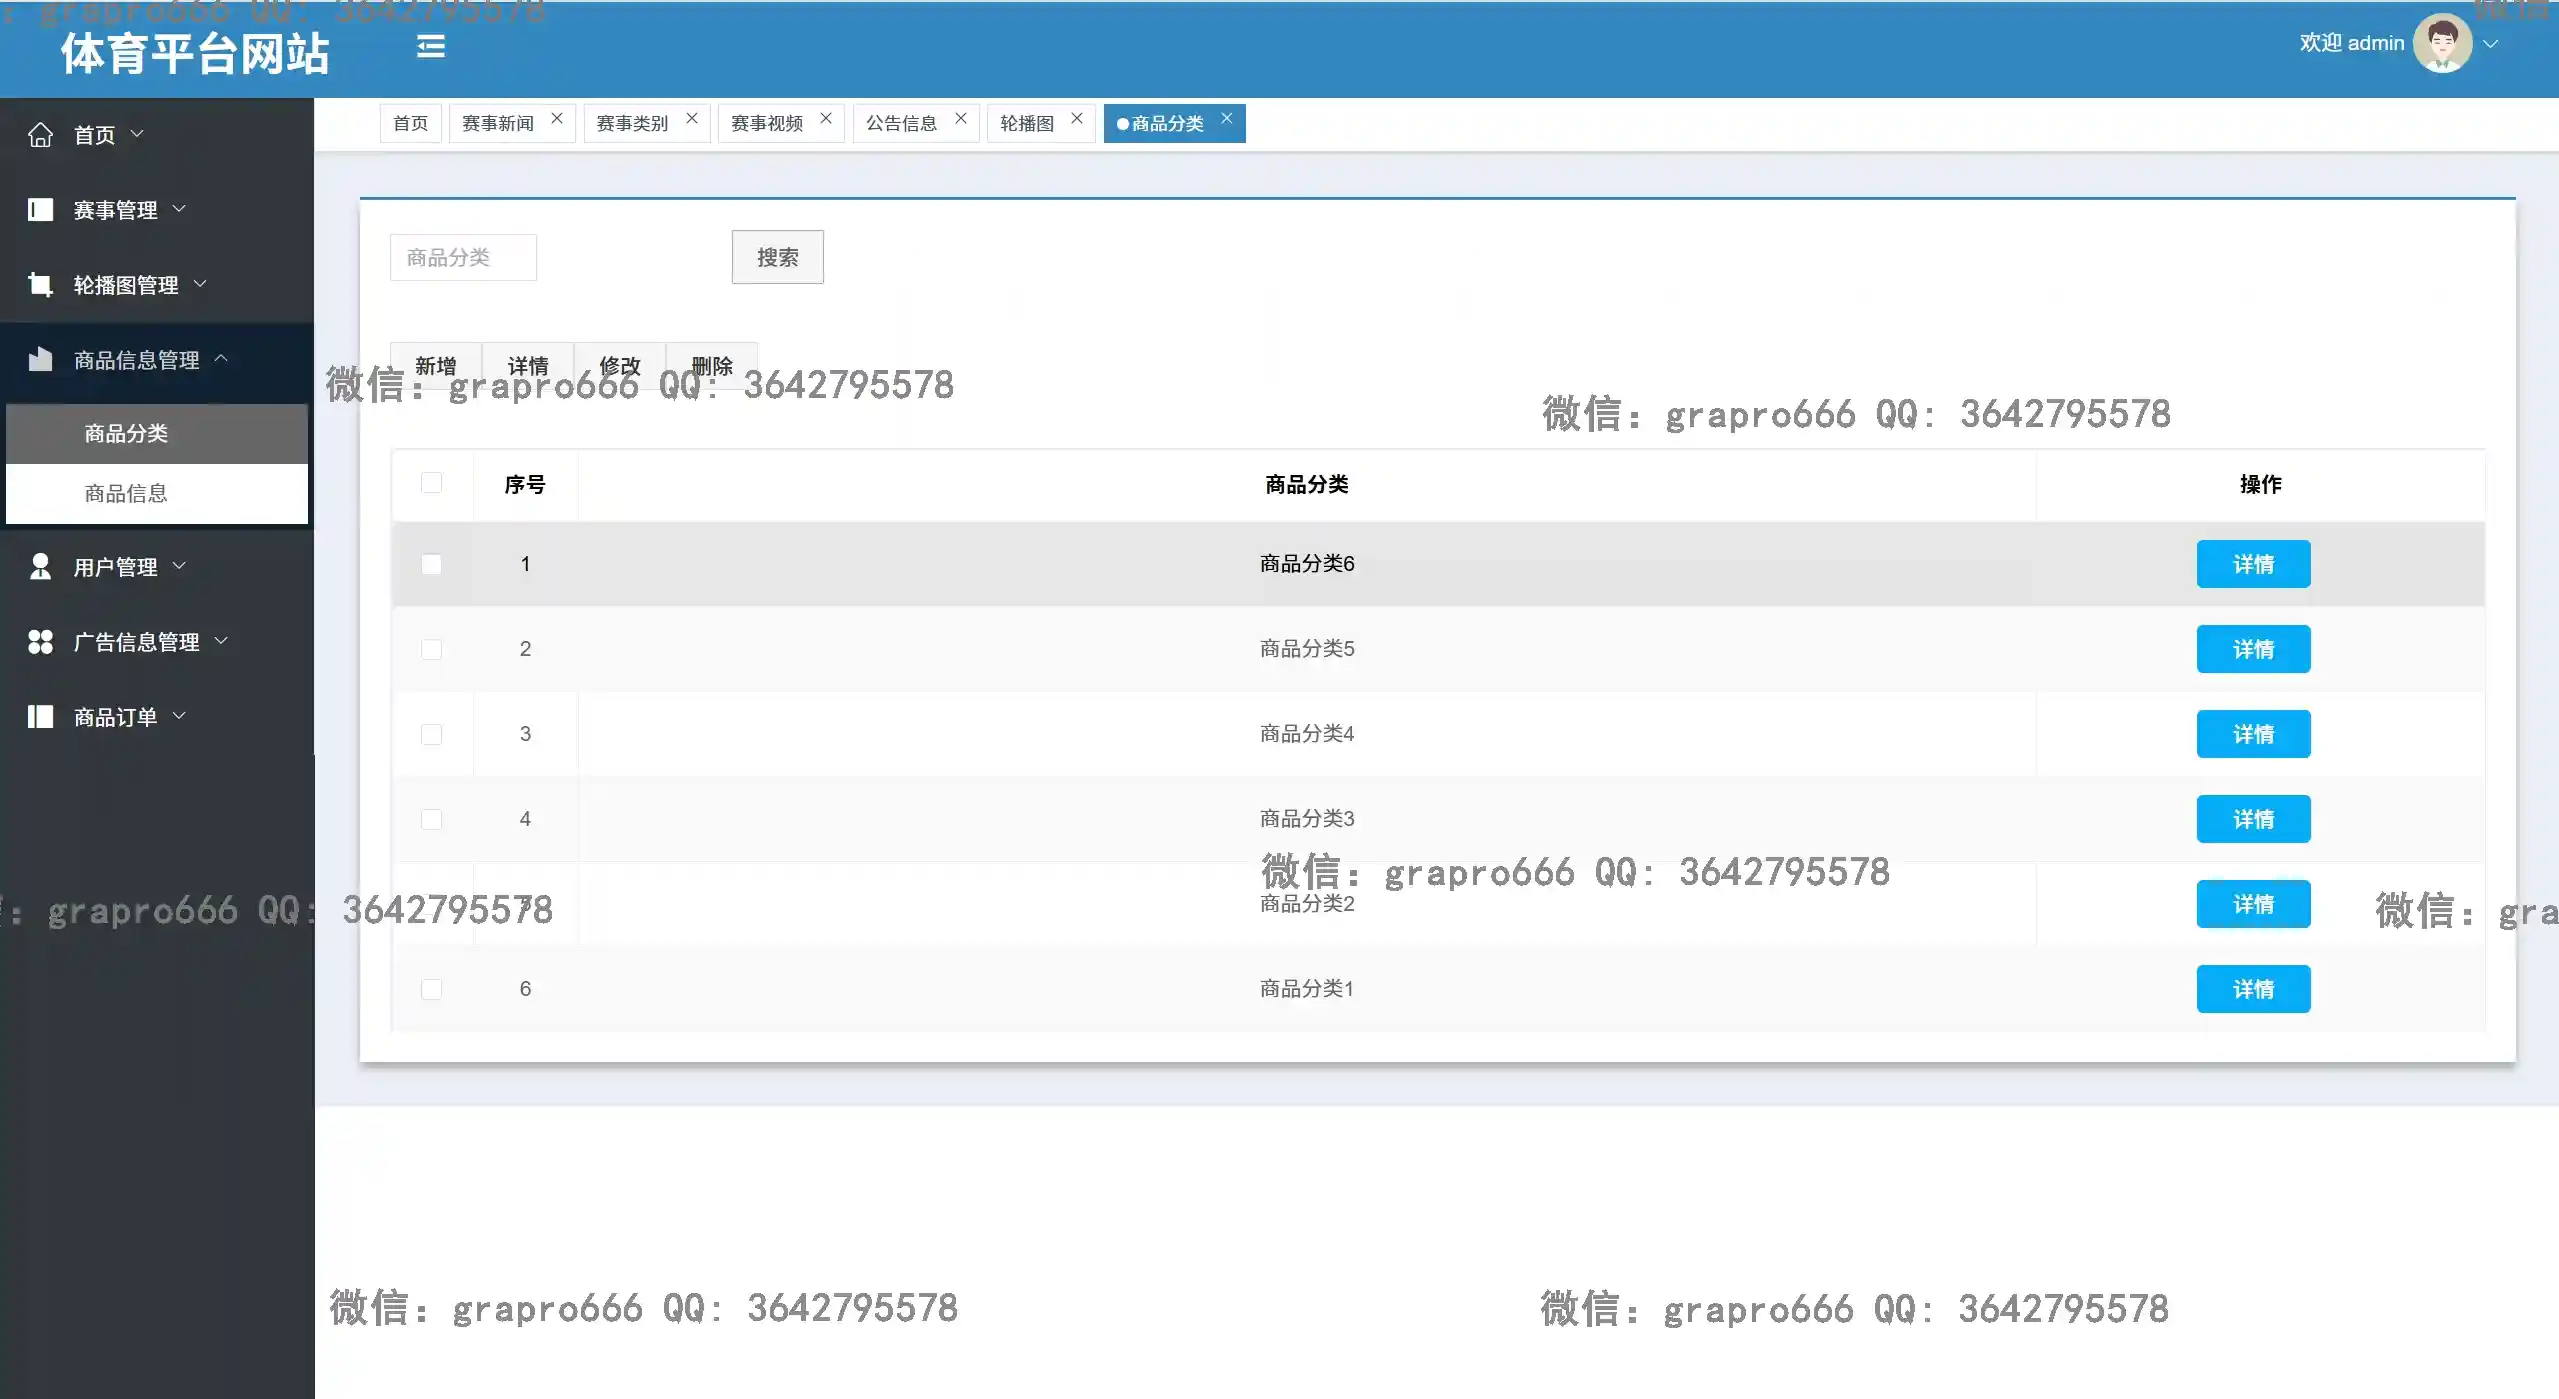Open 商品订单 via its sidebar icon

tap(40, 716)
